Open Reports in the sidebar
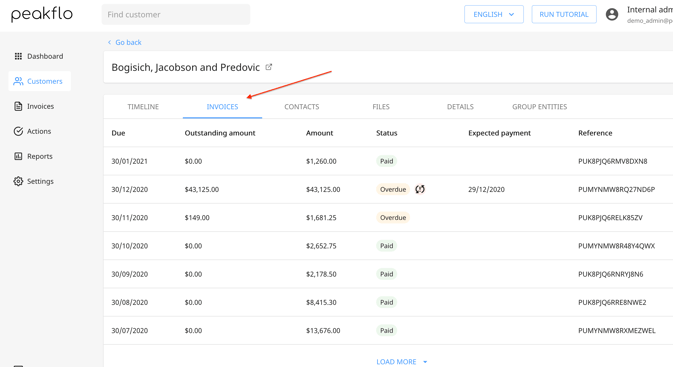 coord(39,156)
